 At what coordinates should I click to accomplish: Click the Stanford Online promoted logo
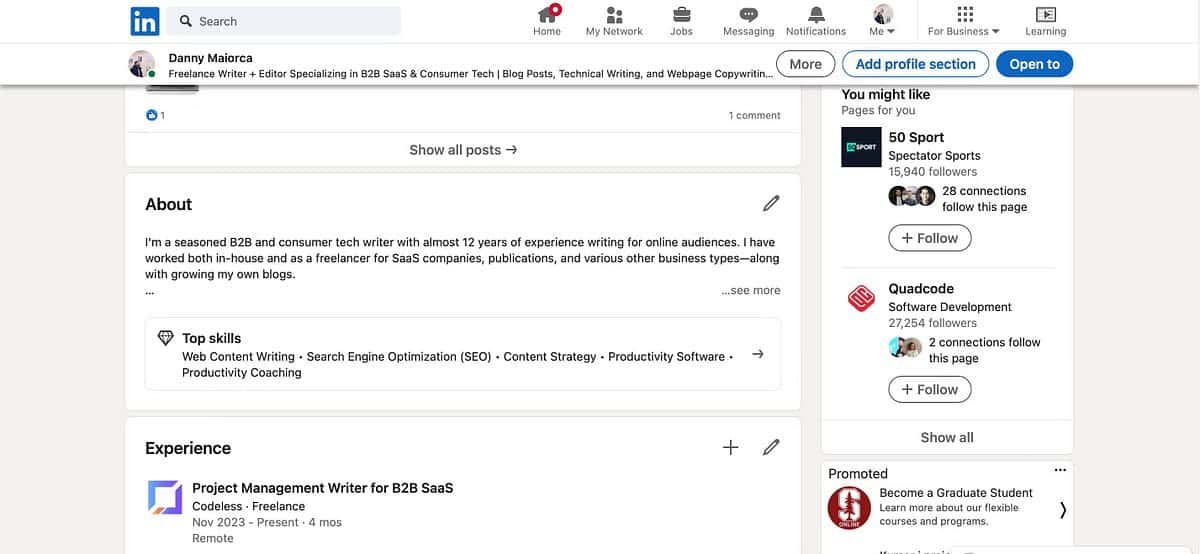pyautogui.click(x=849, y=508)
